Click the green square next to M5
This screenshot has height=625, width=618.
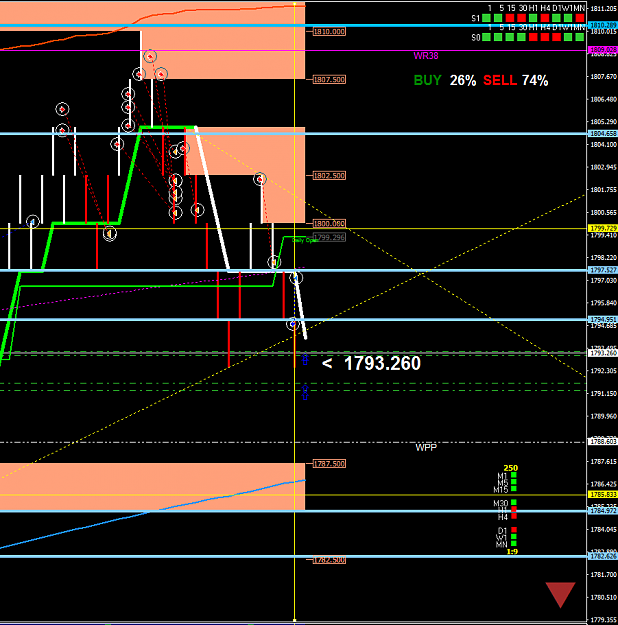coord(514,482)
